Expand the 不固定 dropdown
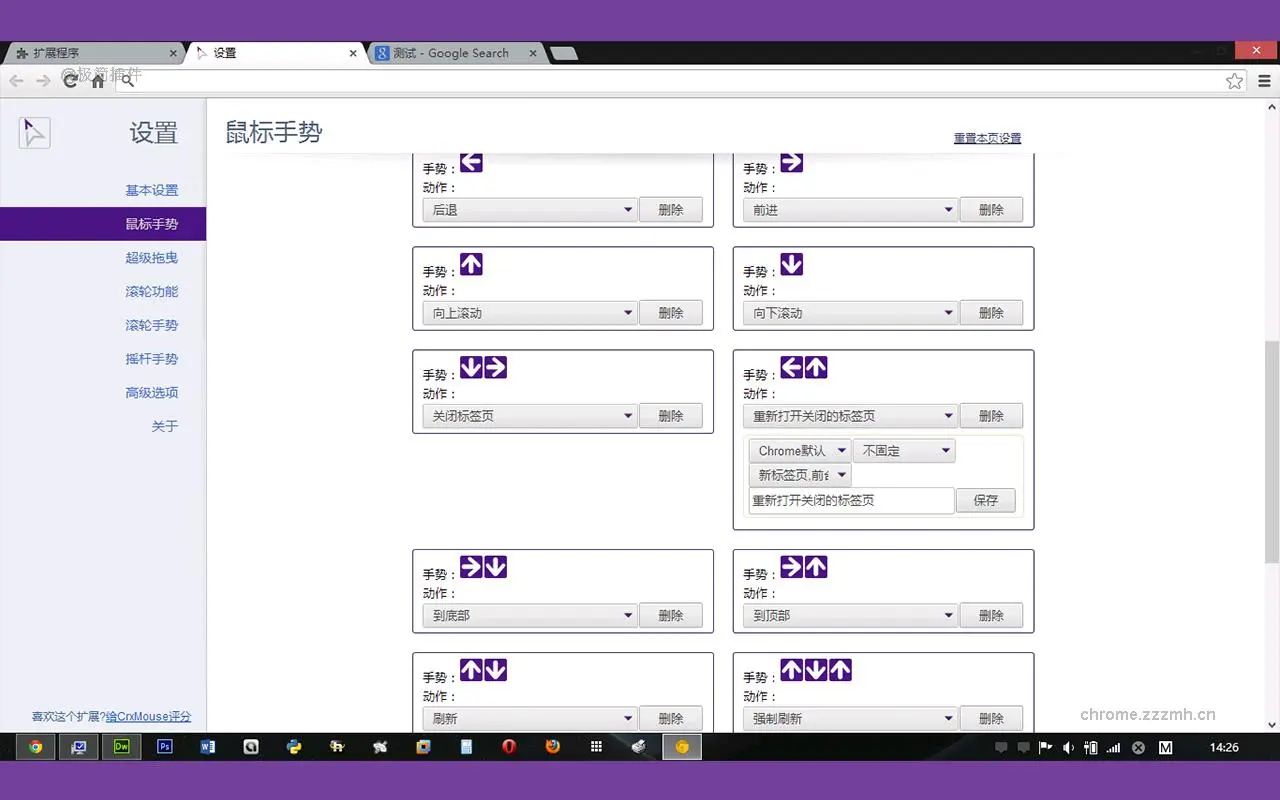1280x800 pixels. [903, 450]
